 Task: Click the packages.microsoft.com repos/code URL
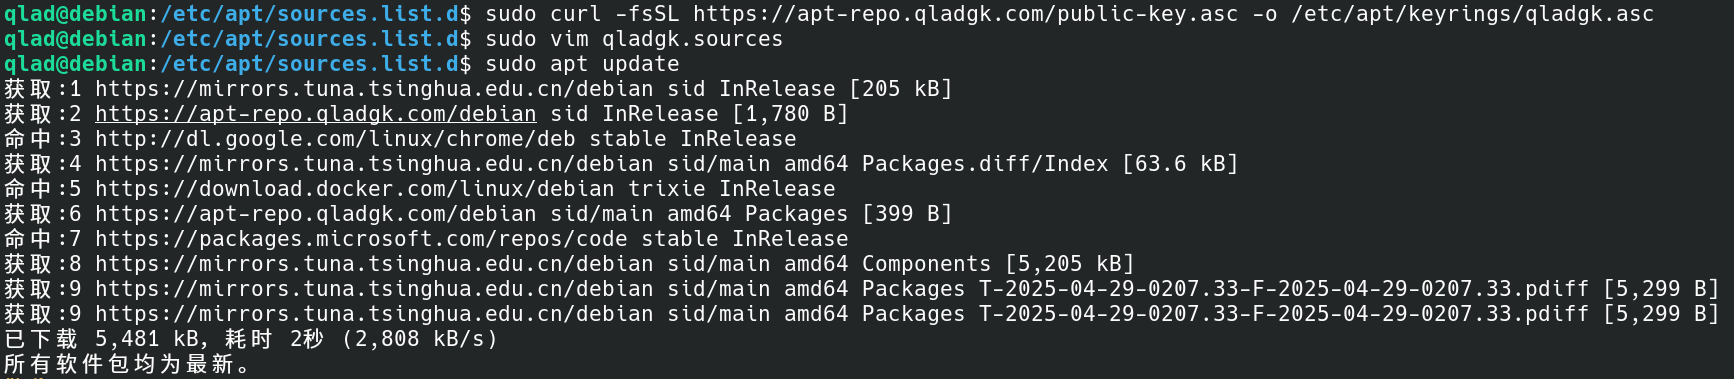pos(361,239)
